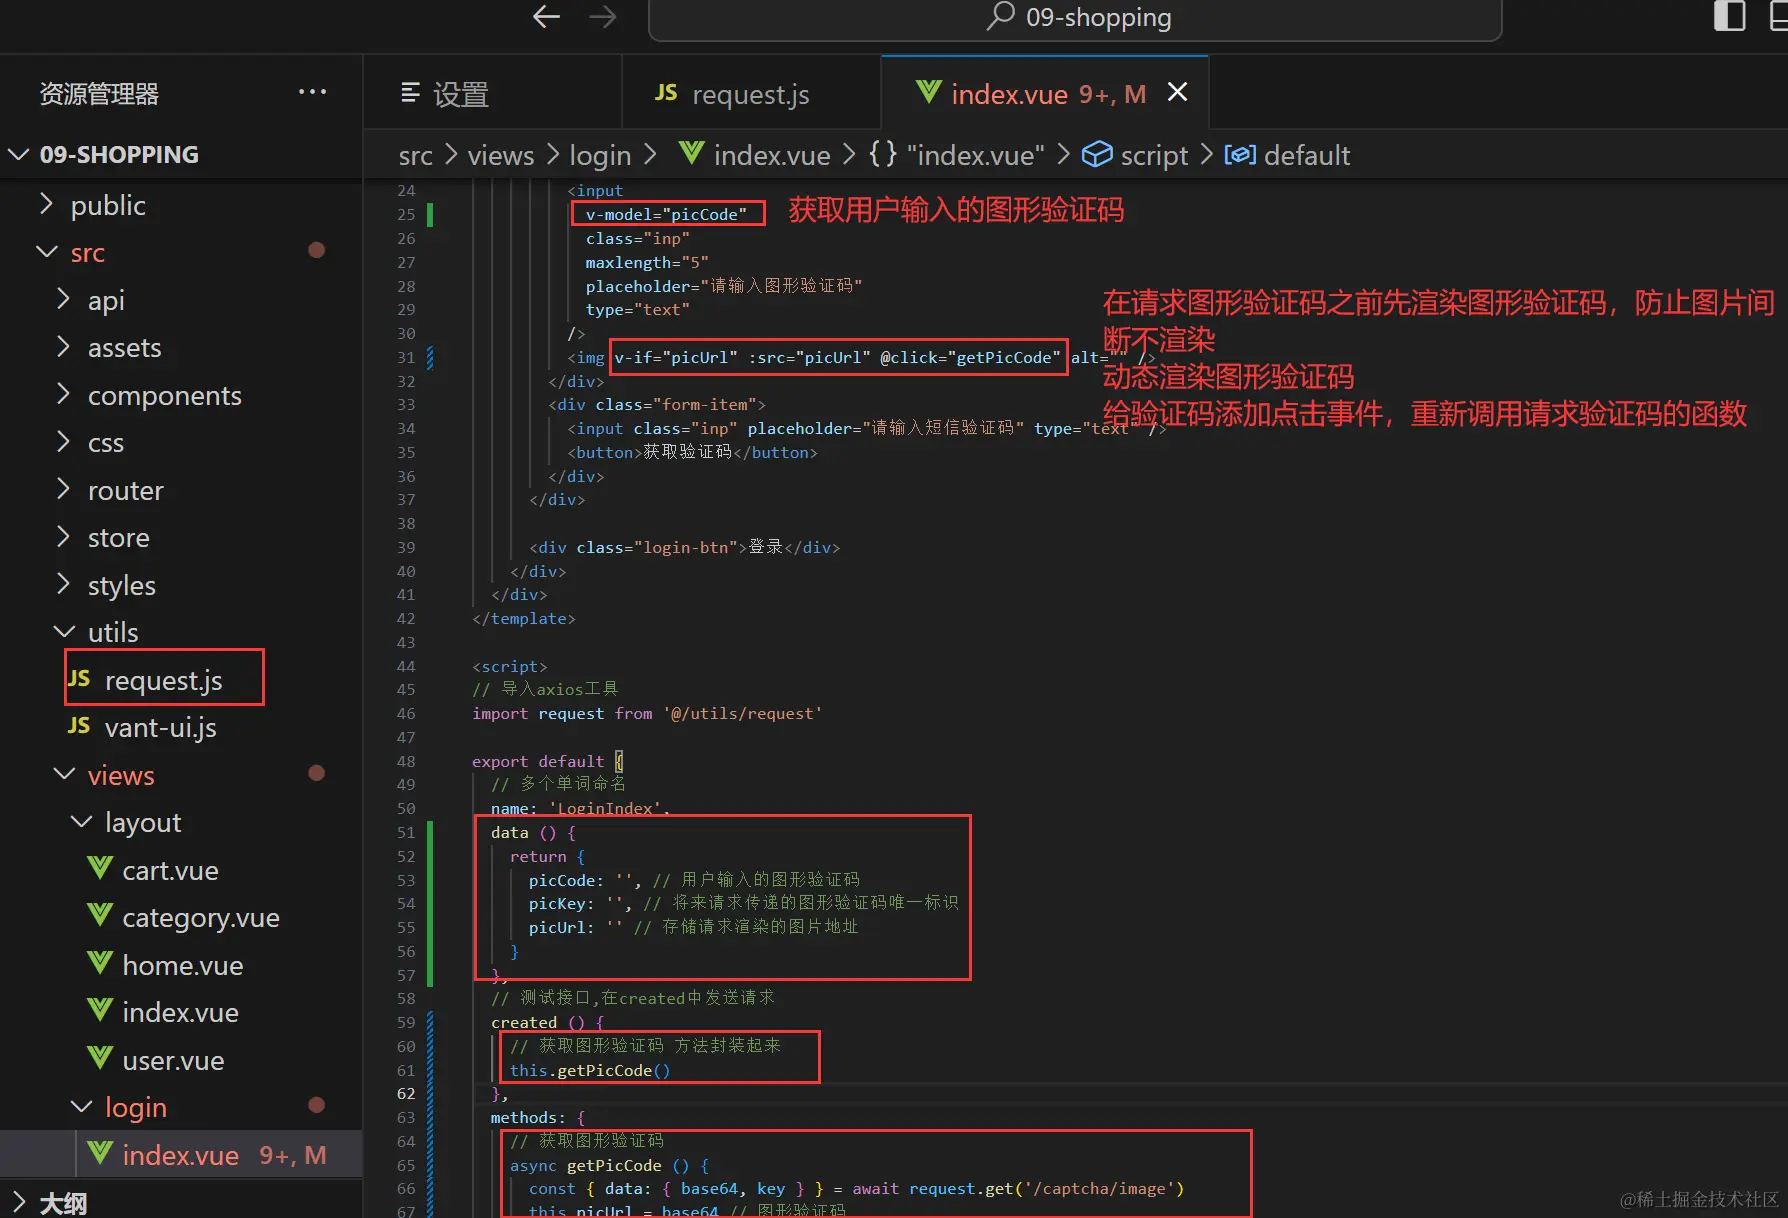The image size is (1788, 1218).
Task: Click the login-btn div line
Action: 684,547
